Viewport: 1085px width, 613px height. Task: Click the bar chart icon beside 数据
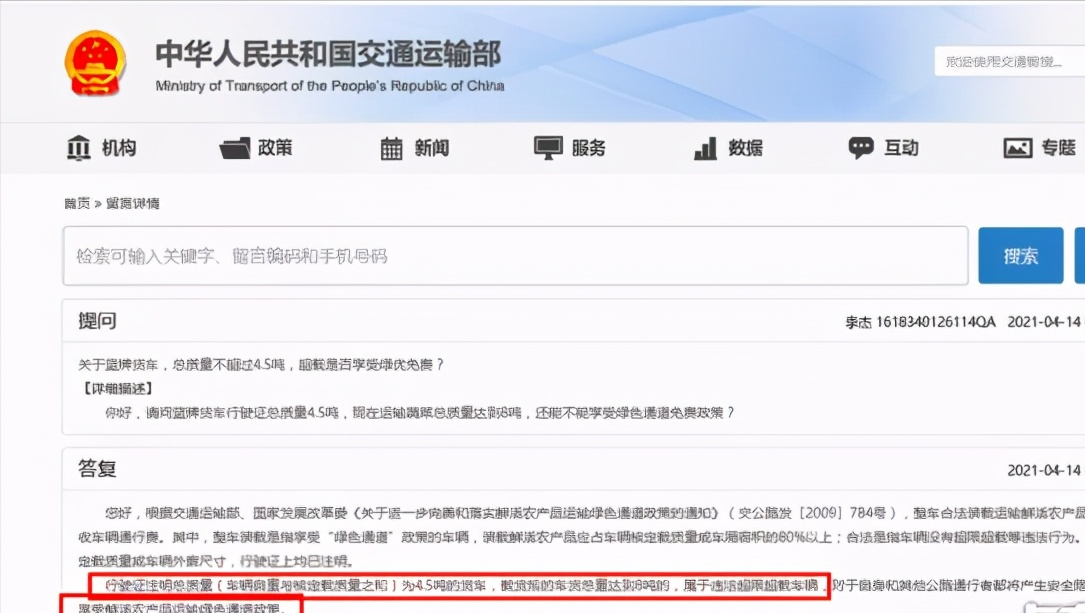(705, 148)
